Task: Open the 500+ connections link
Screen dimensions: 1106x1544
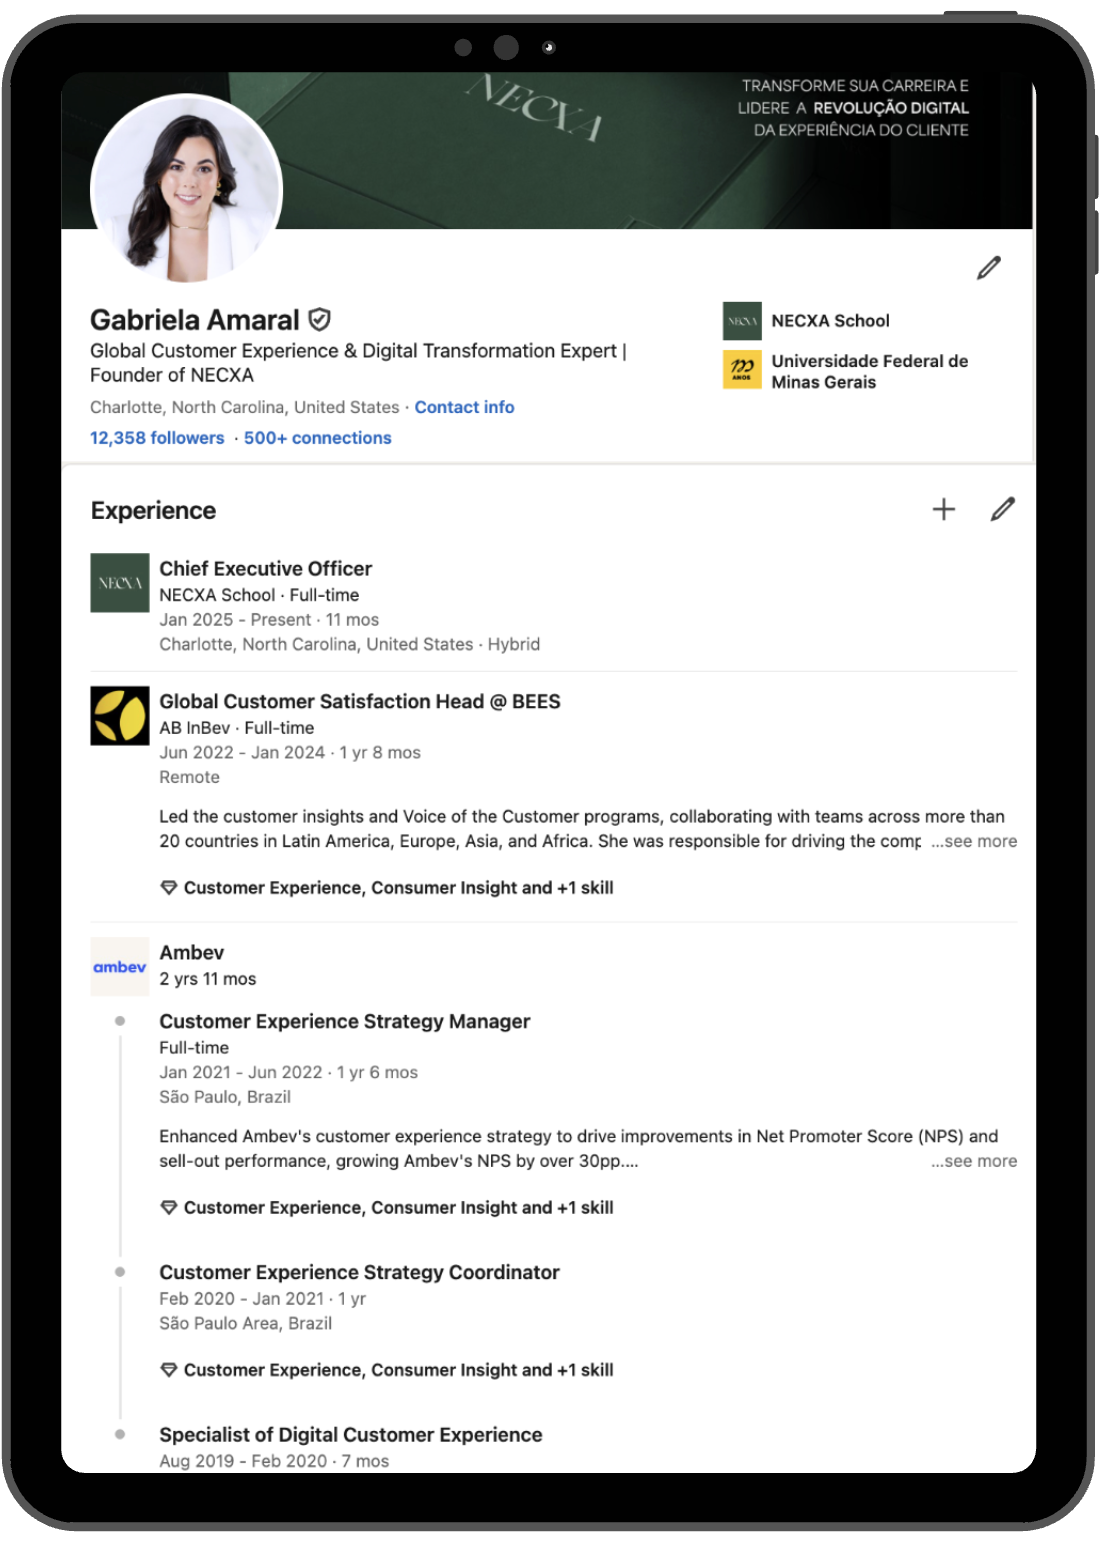Action: click(x=317, y=438)
